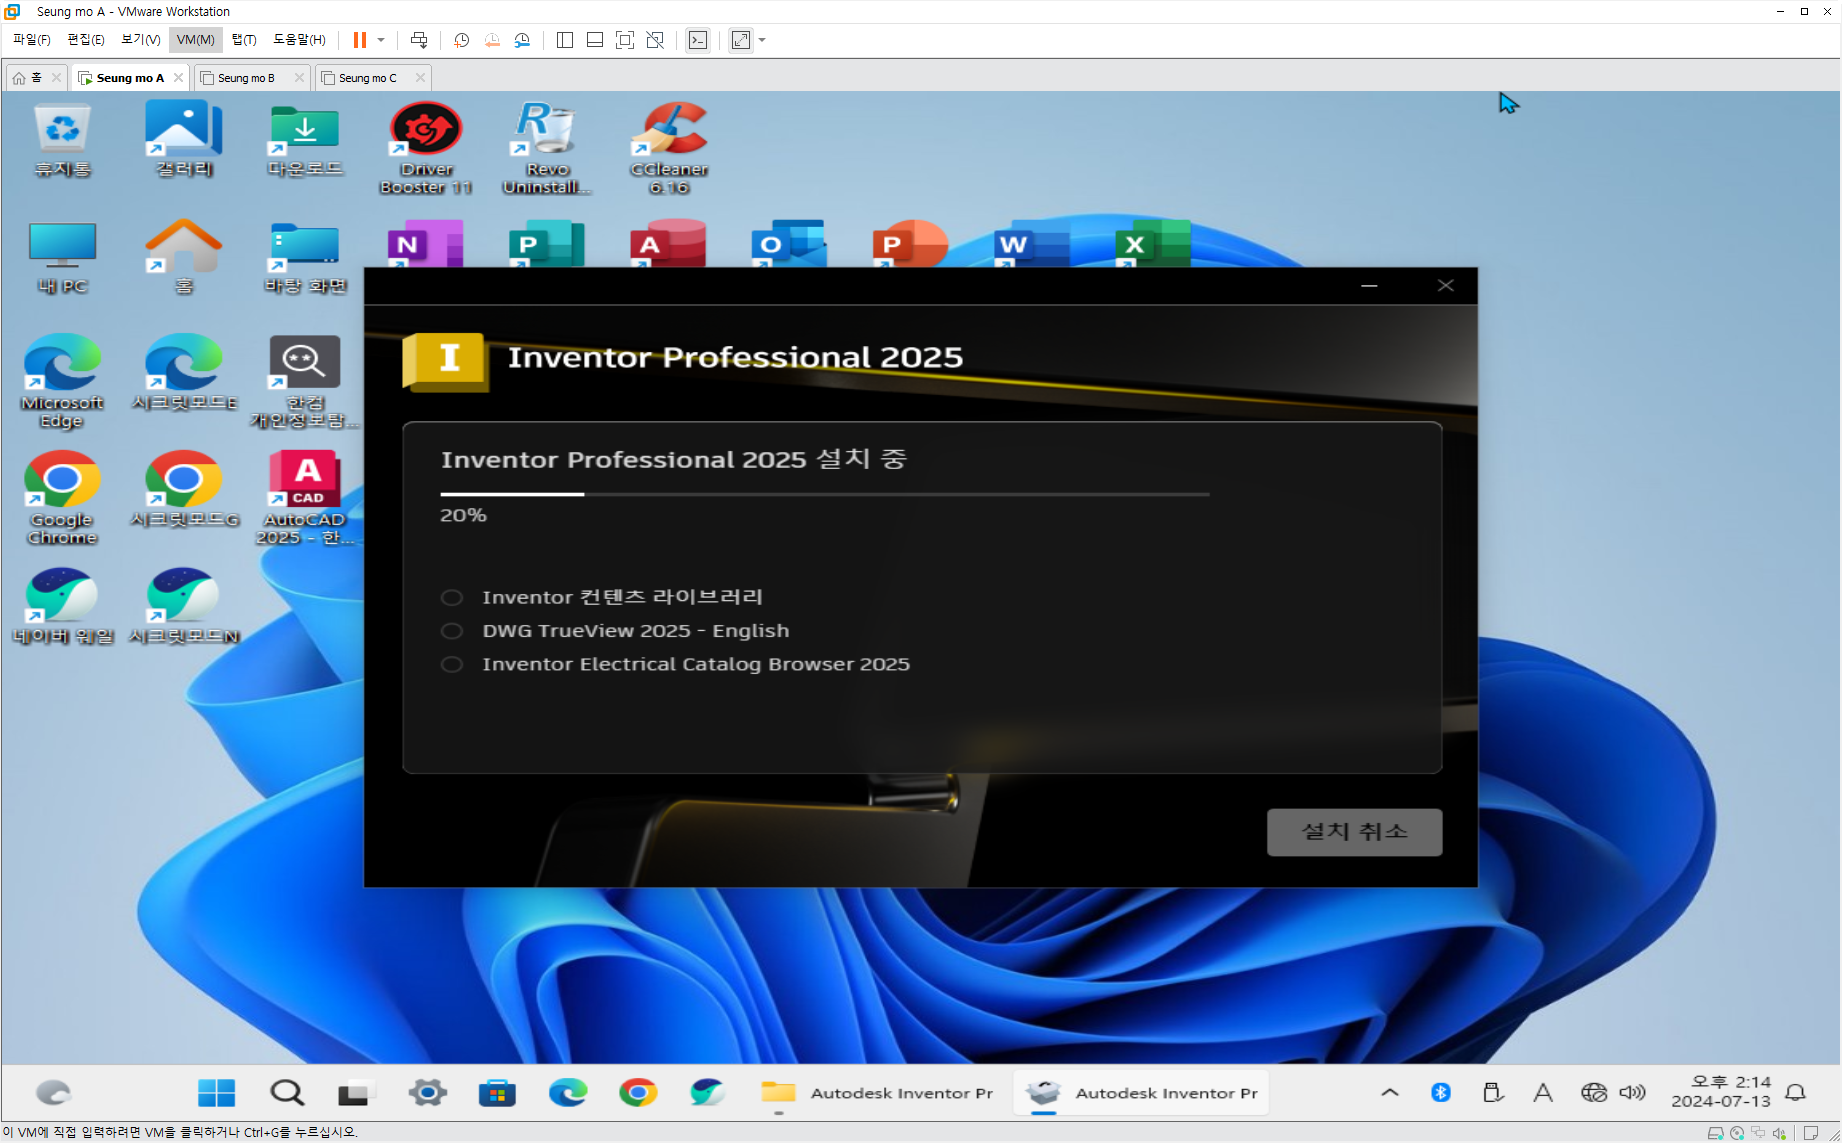
Task: Open the notification bell icon
Action: pyautogui.click(x=1796, y=1093)
